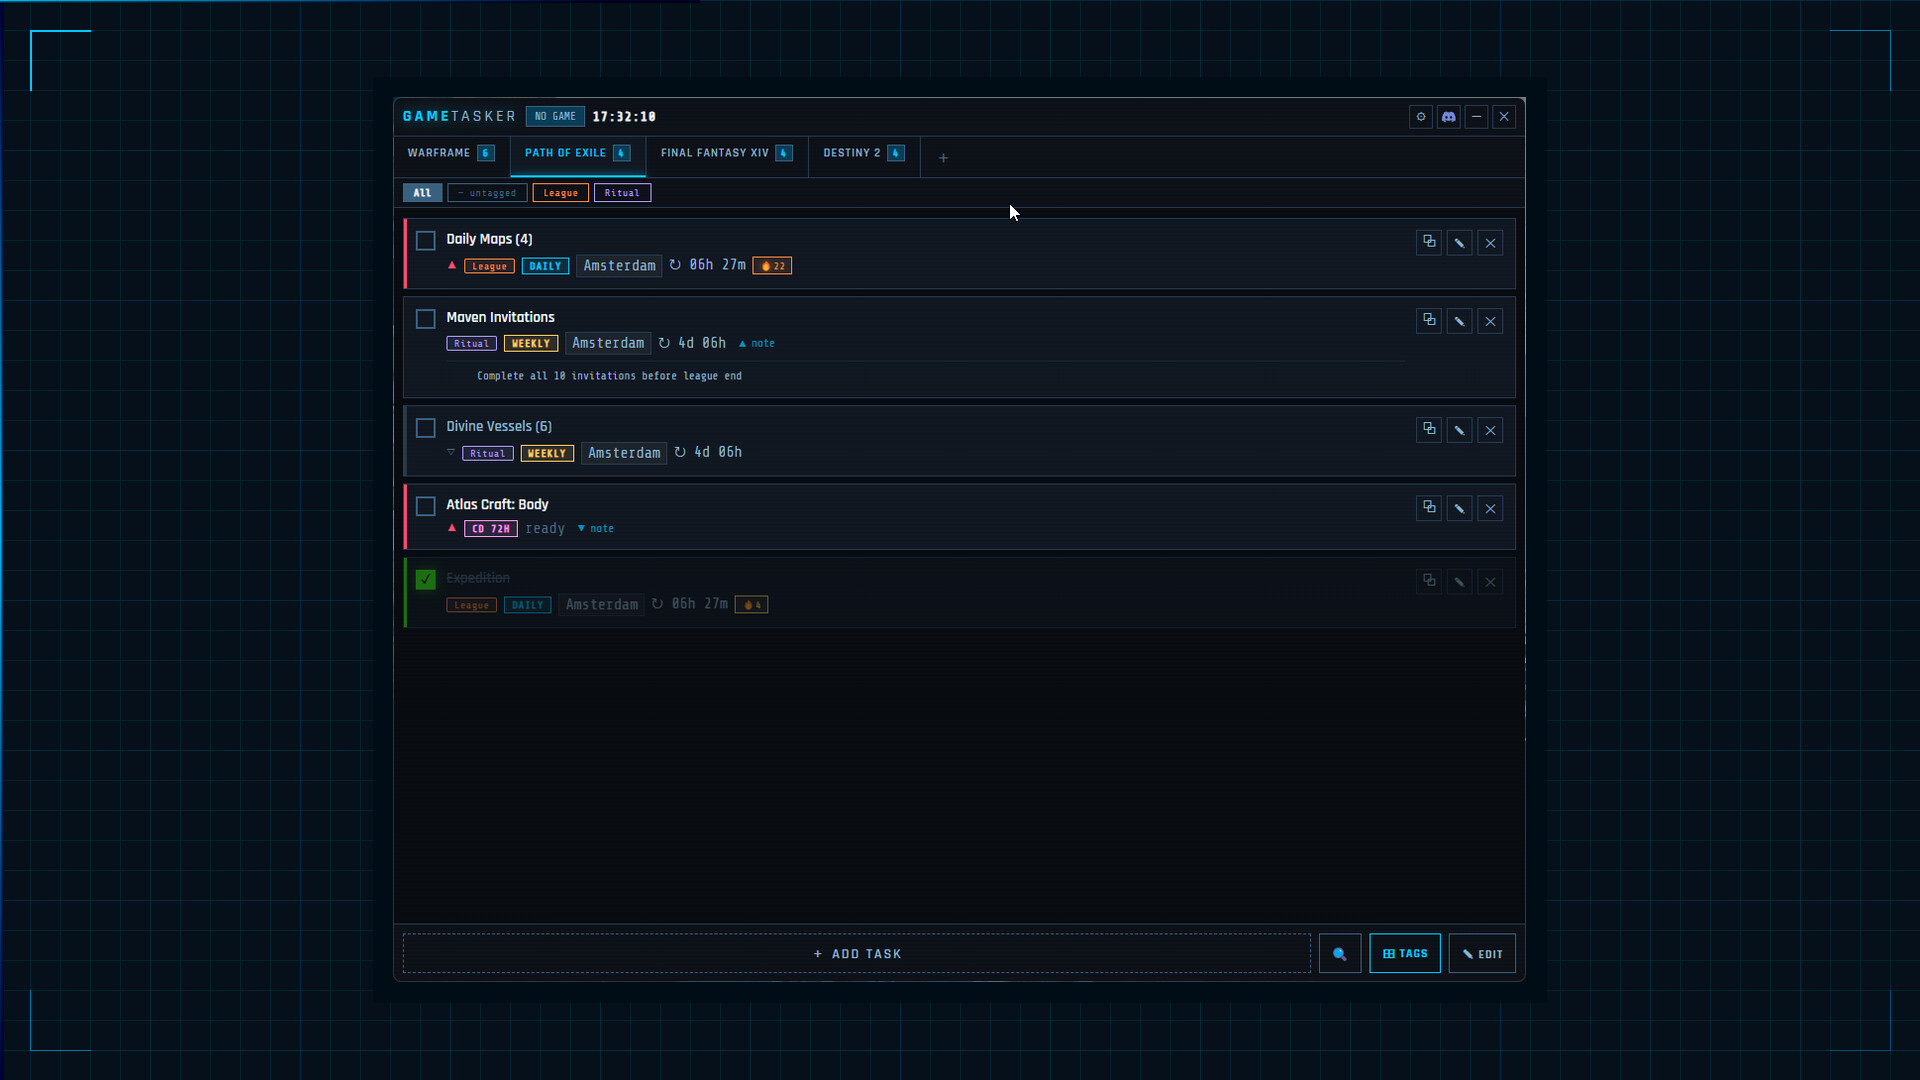Screen dimensions: 1920x1080
Task: Open the settings gear in title bar
Action: pyautogui.click(x=1420, y=117)
